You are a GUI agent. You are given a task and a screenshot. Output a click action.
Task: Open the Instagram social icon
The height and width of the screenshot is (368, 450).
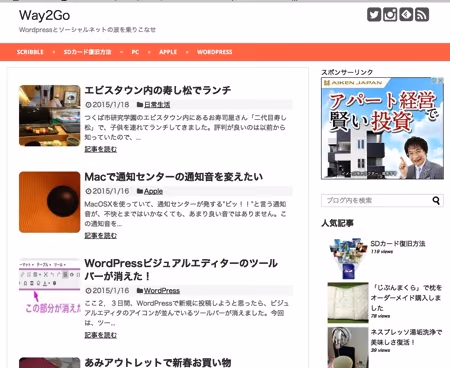[390, 15]
